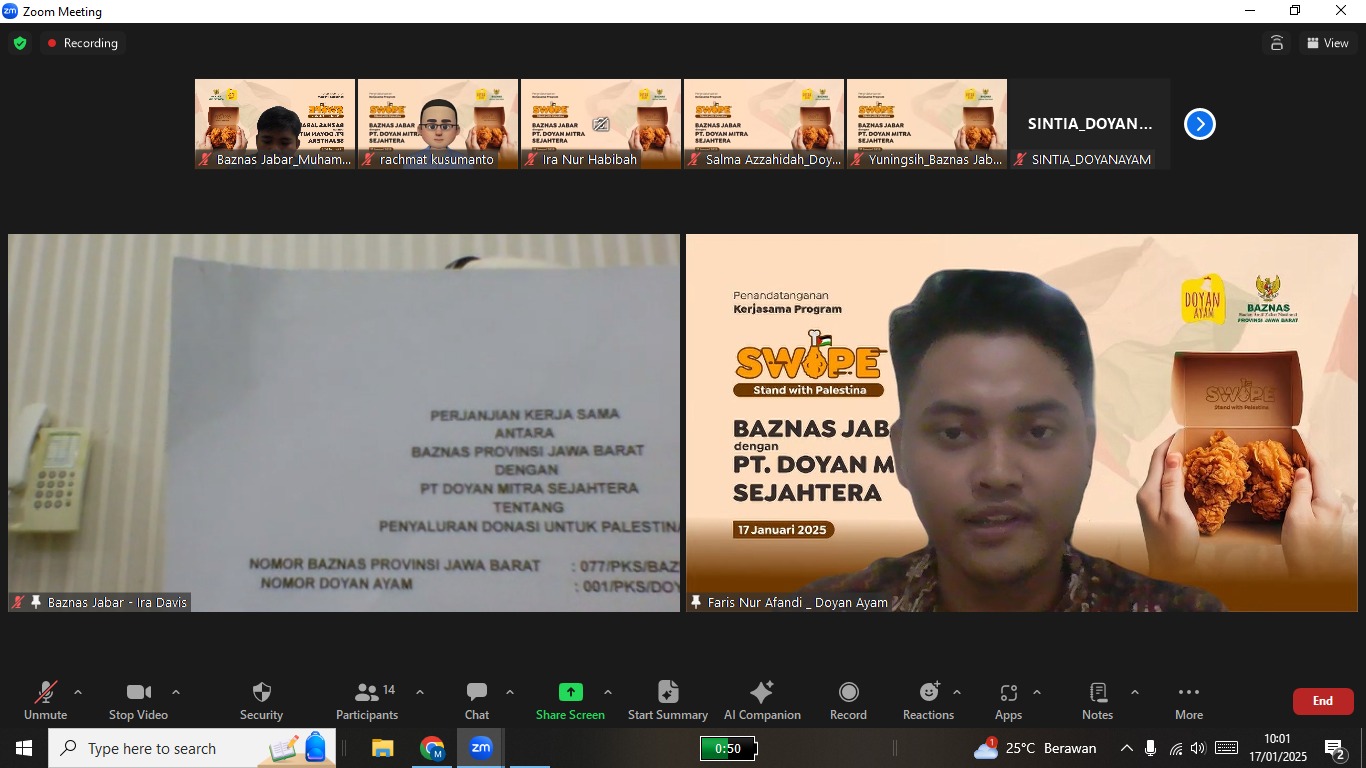Select Baznas Jabar_Muham... participant thumbnail

(275, 124)
